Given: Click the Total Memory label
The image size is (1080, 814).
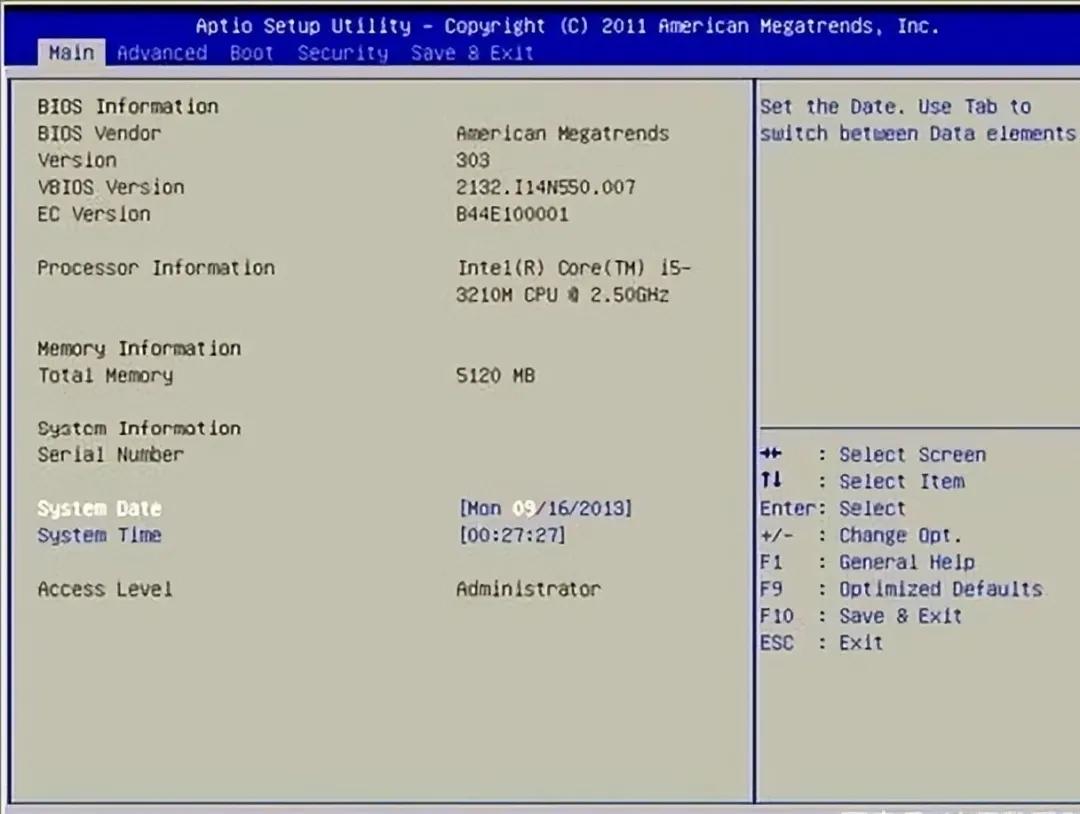Looking at the screenshot, I should click(x=105, y=375).
